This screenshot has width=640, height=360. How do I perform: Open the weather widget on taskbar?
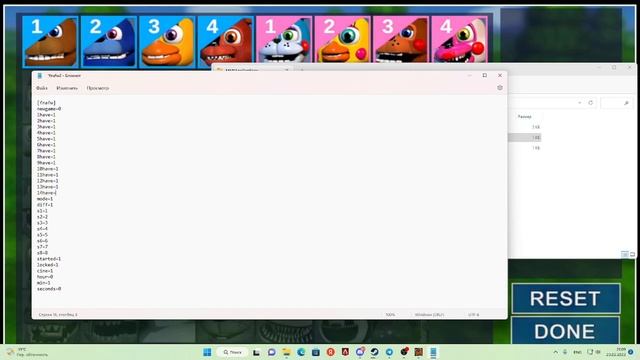click(x=28, y=352)
